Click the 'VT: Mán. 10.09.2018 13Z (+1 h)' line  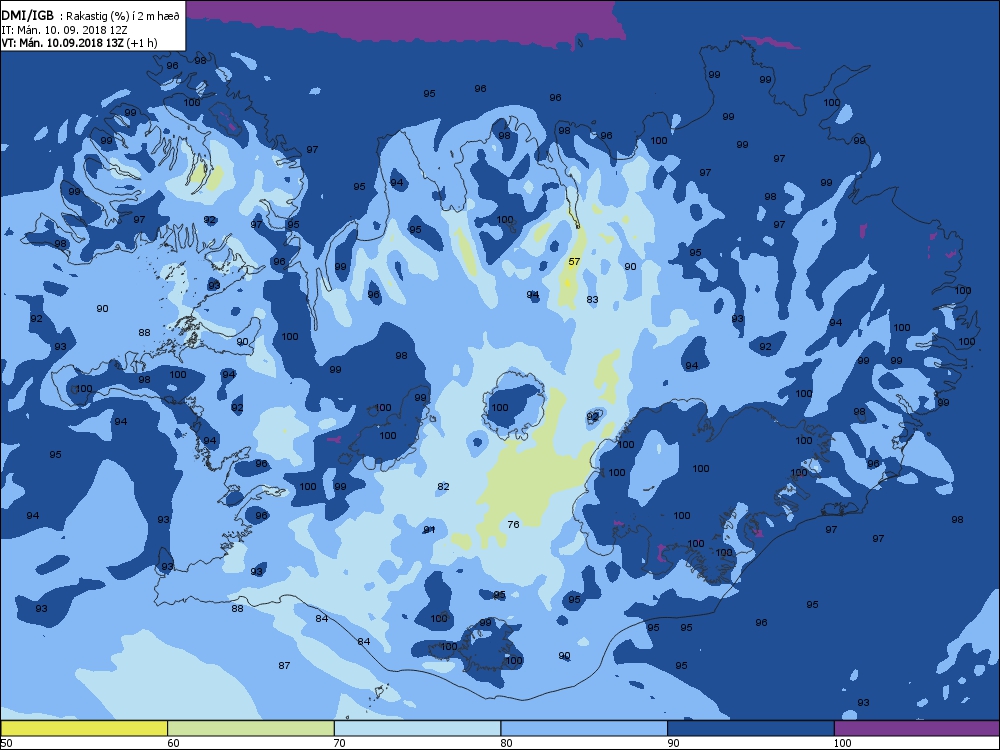(x=79, y=43)
